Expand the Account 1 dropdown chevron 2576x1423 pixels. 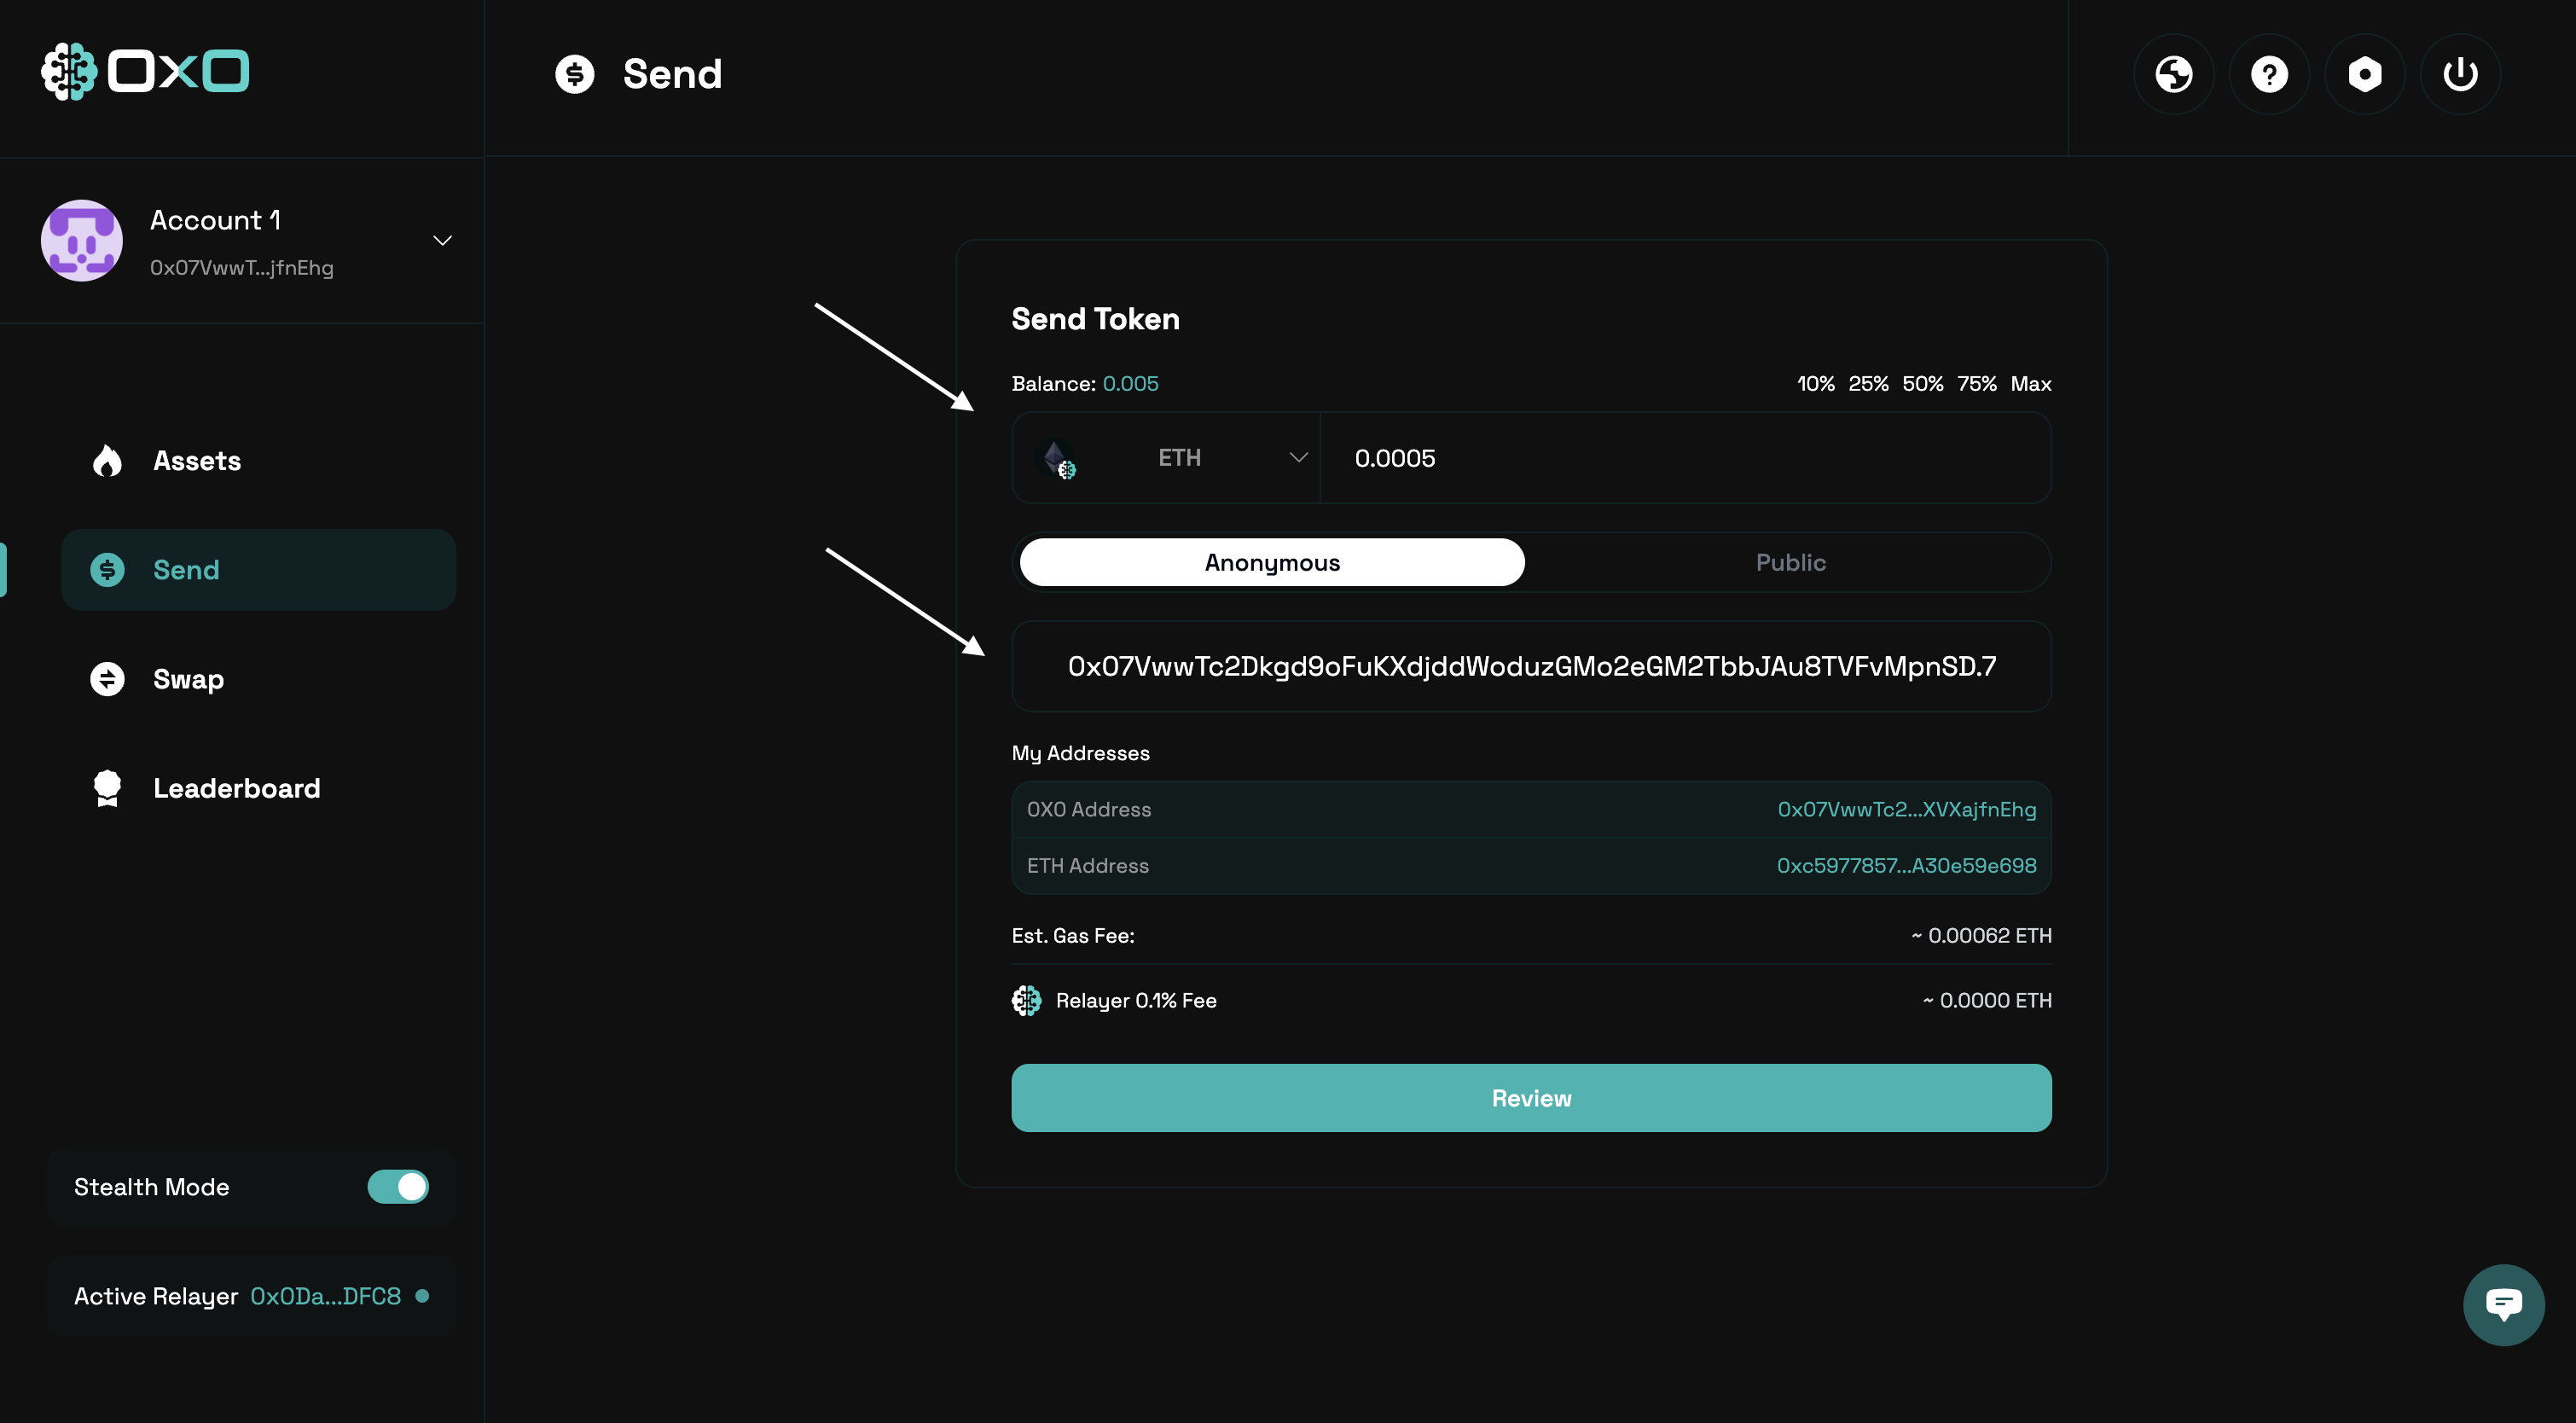(x=442, y=240)
